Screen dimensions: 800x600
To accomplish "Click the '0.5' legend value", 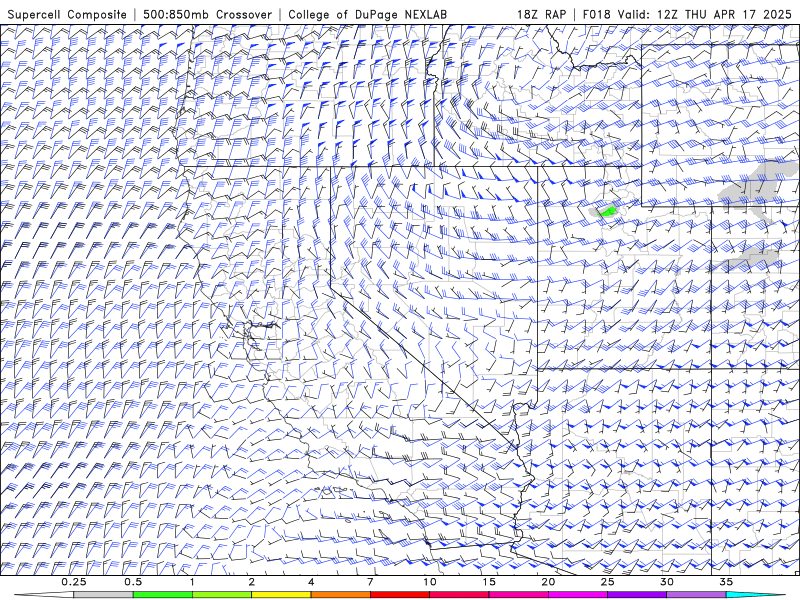I will tap(133, 582).
